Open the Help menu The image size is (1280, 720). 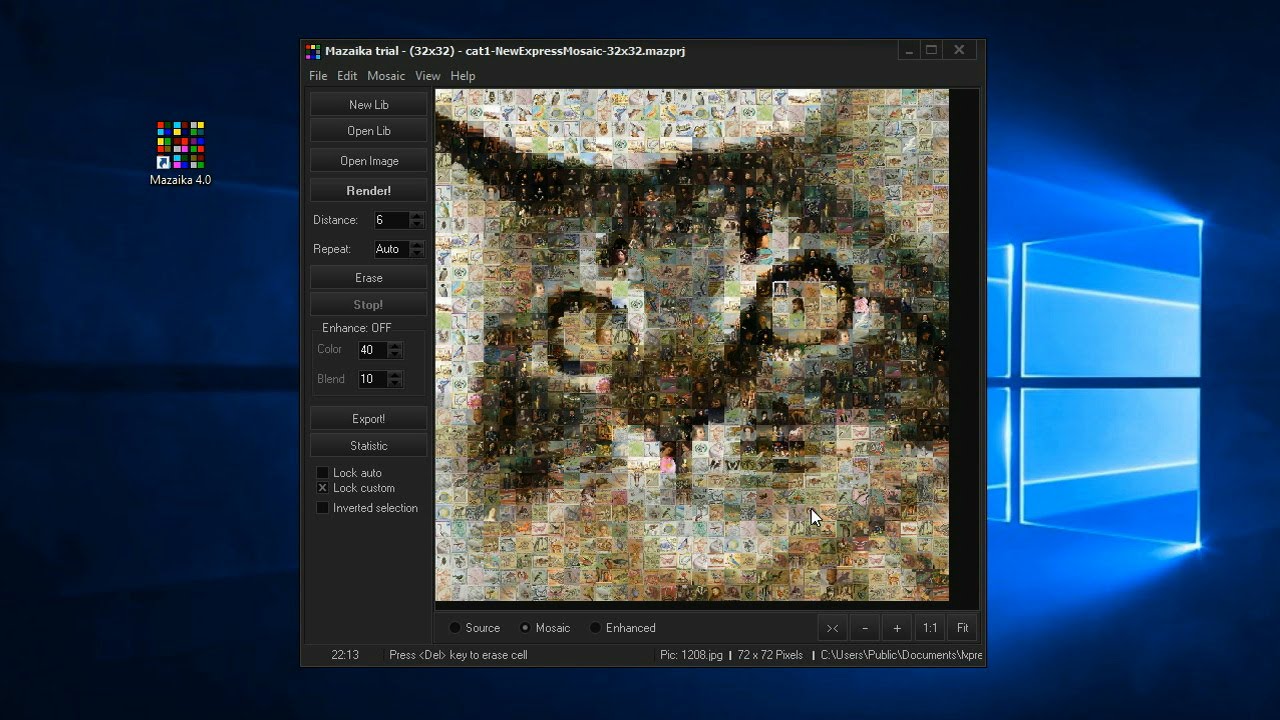[x=463, y=76]
